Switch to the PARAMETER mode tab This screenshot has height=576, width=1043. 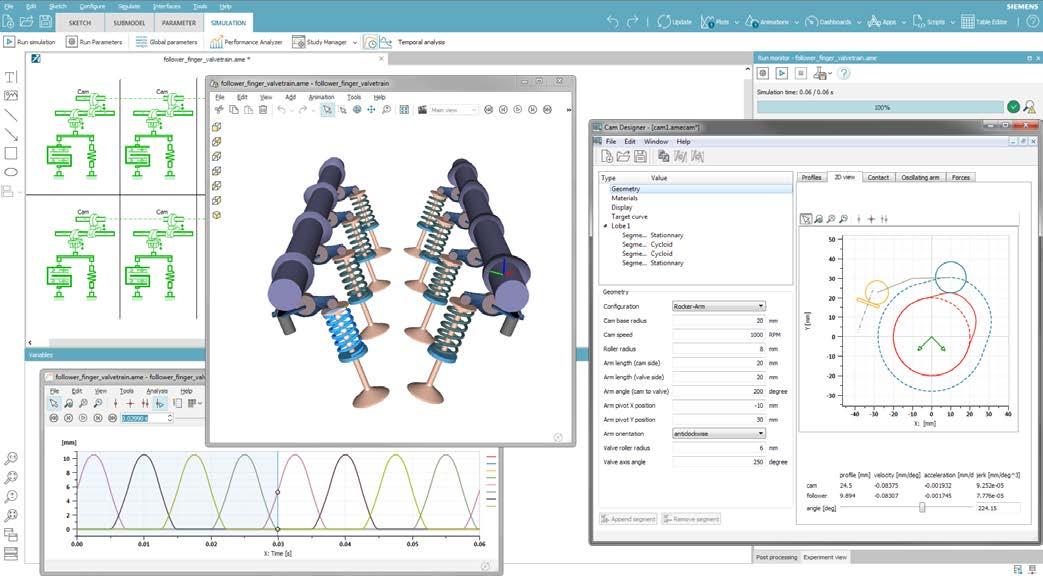[x=179, y=23]
